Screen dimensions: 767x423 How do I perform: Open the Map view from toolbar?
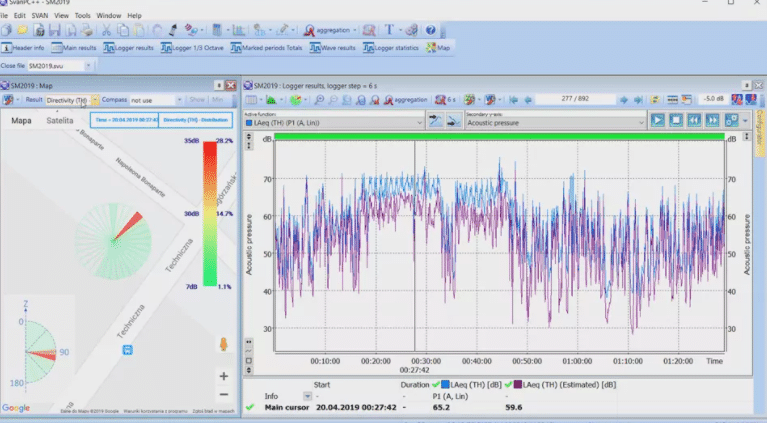pyautogui.click(x=437, y=47)
